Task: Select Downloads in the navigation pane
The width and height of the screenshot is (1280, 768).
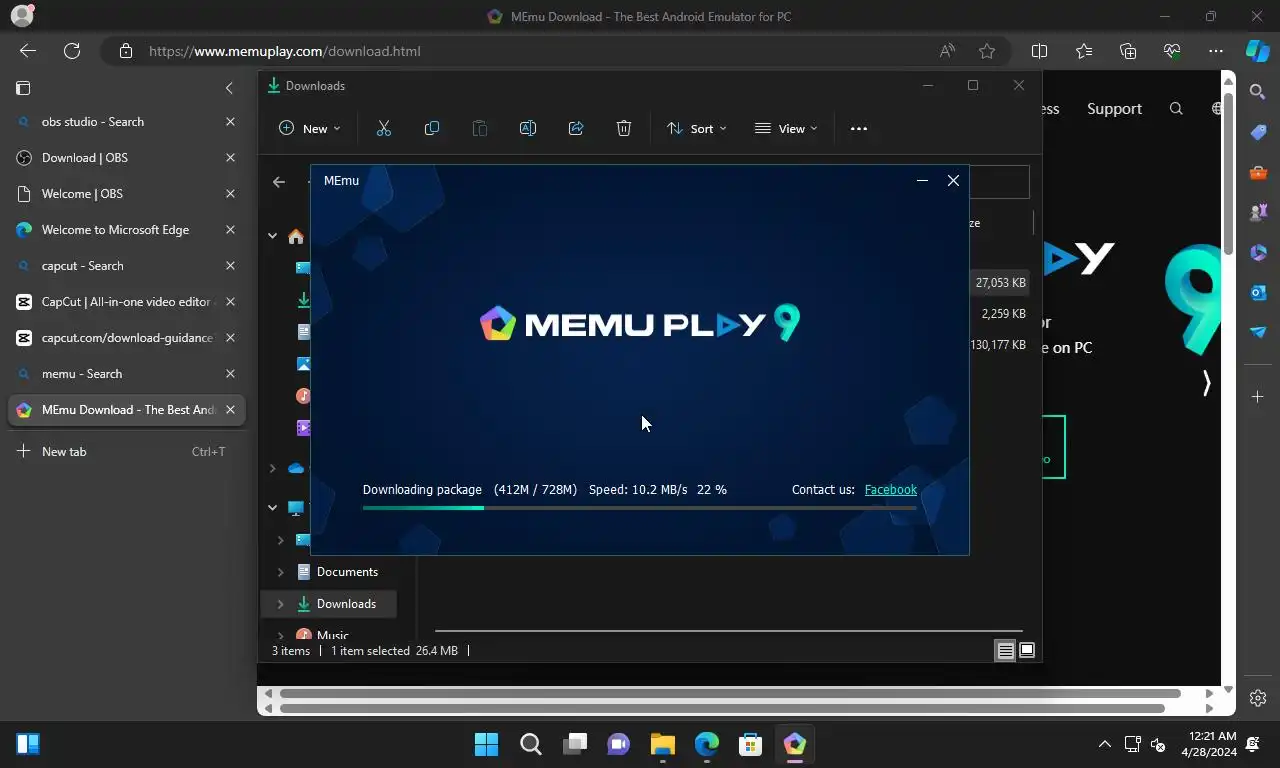Action: (346, 604)
